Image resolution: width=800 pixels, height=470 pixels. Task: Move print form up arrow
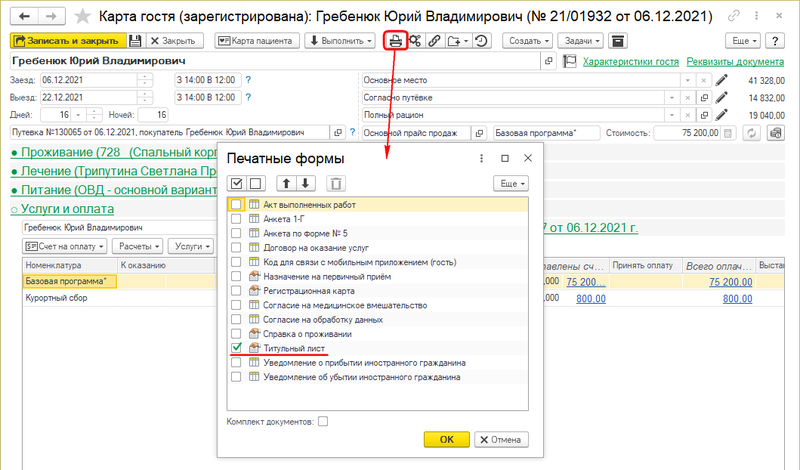click(x=286, y=183)
